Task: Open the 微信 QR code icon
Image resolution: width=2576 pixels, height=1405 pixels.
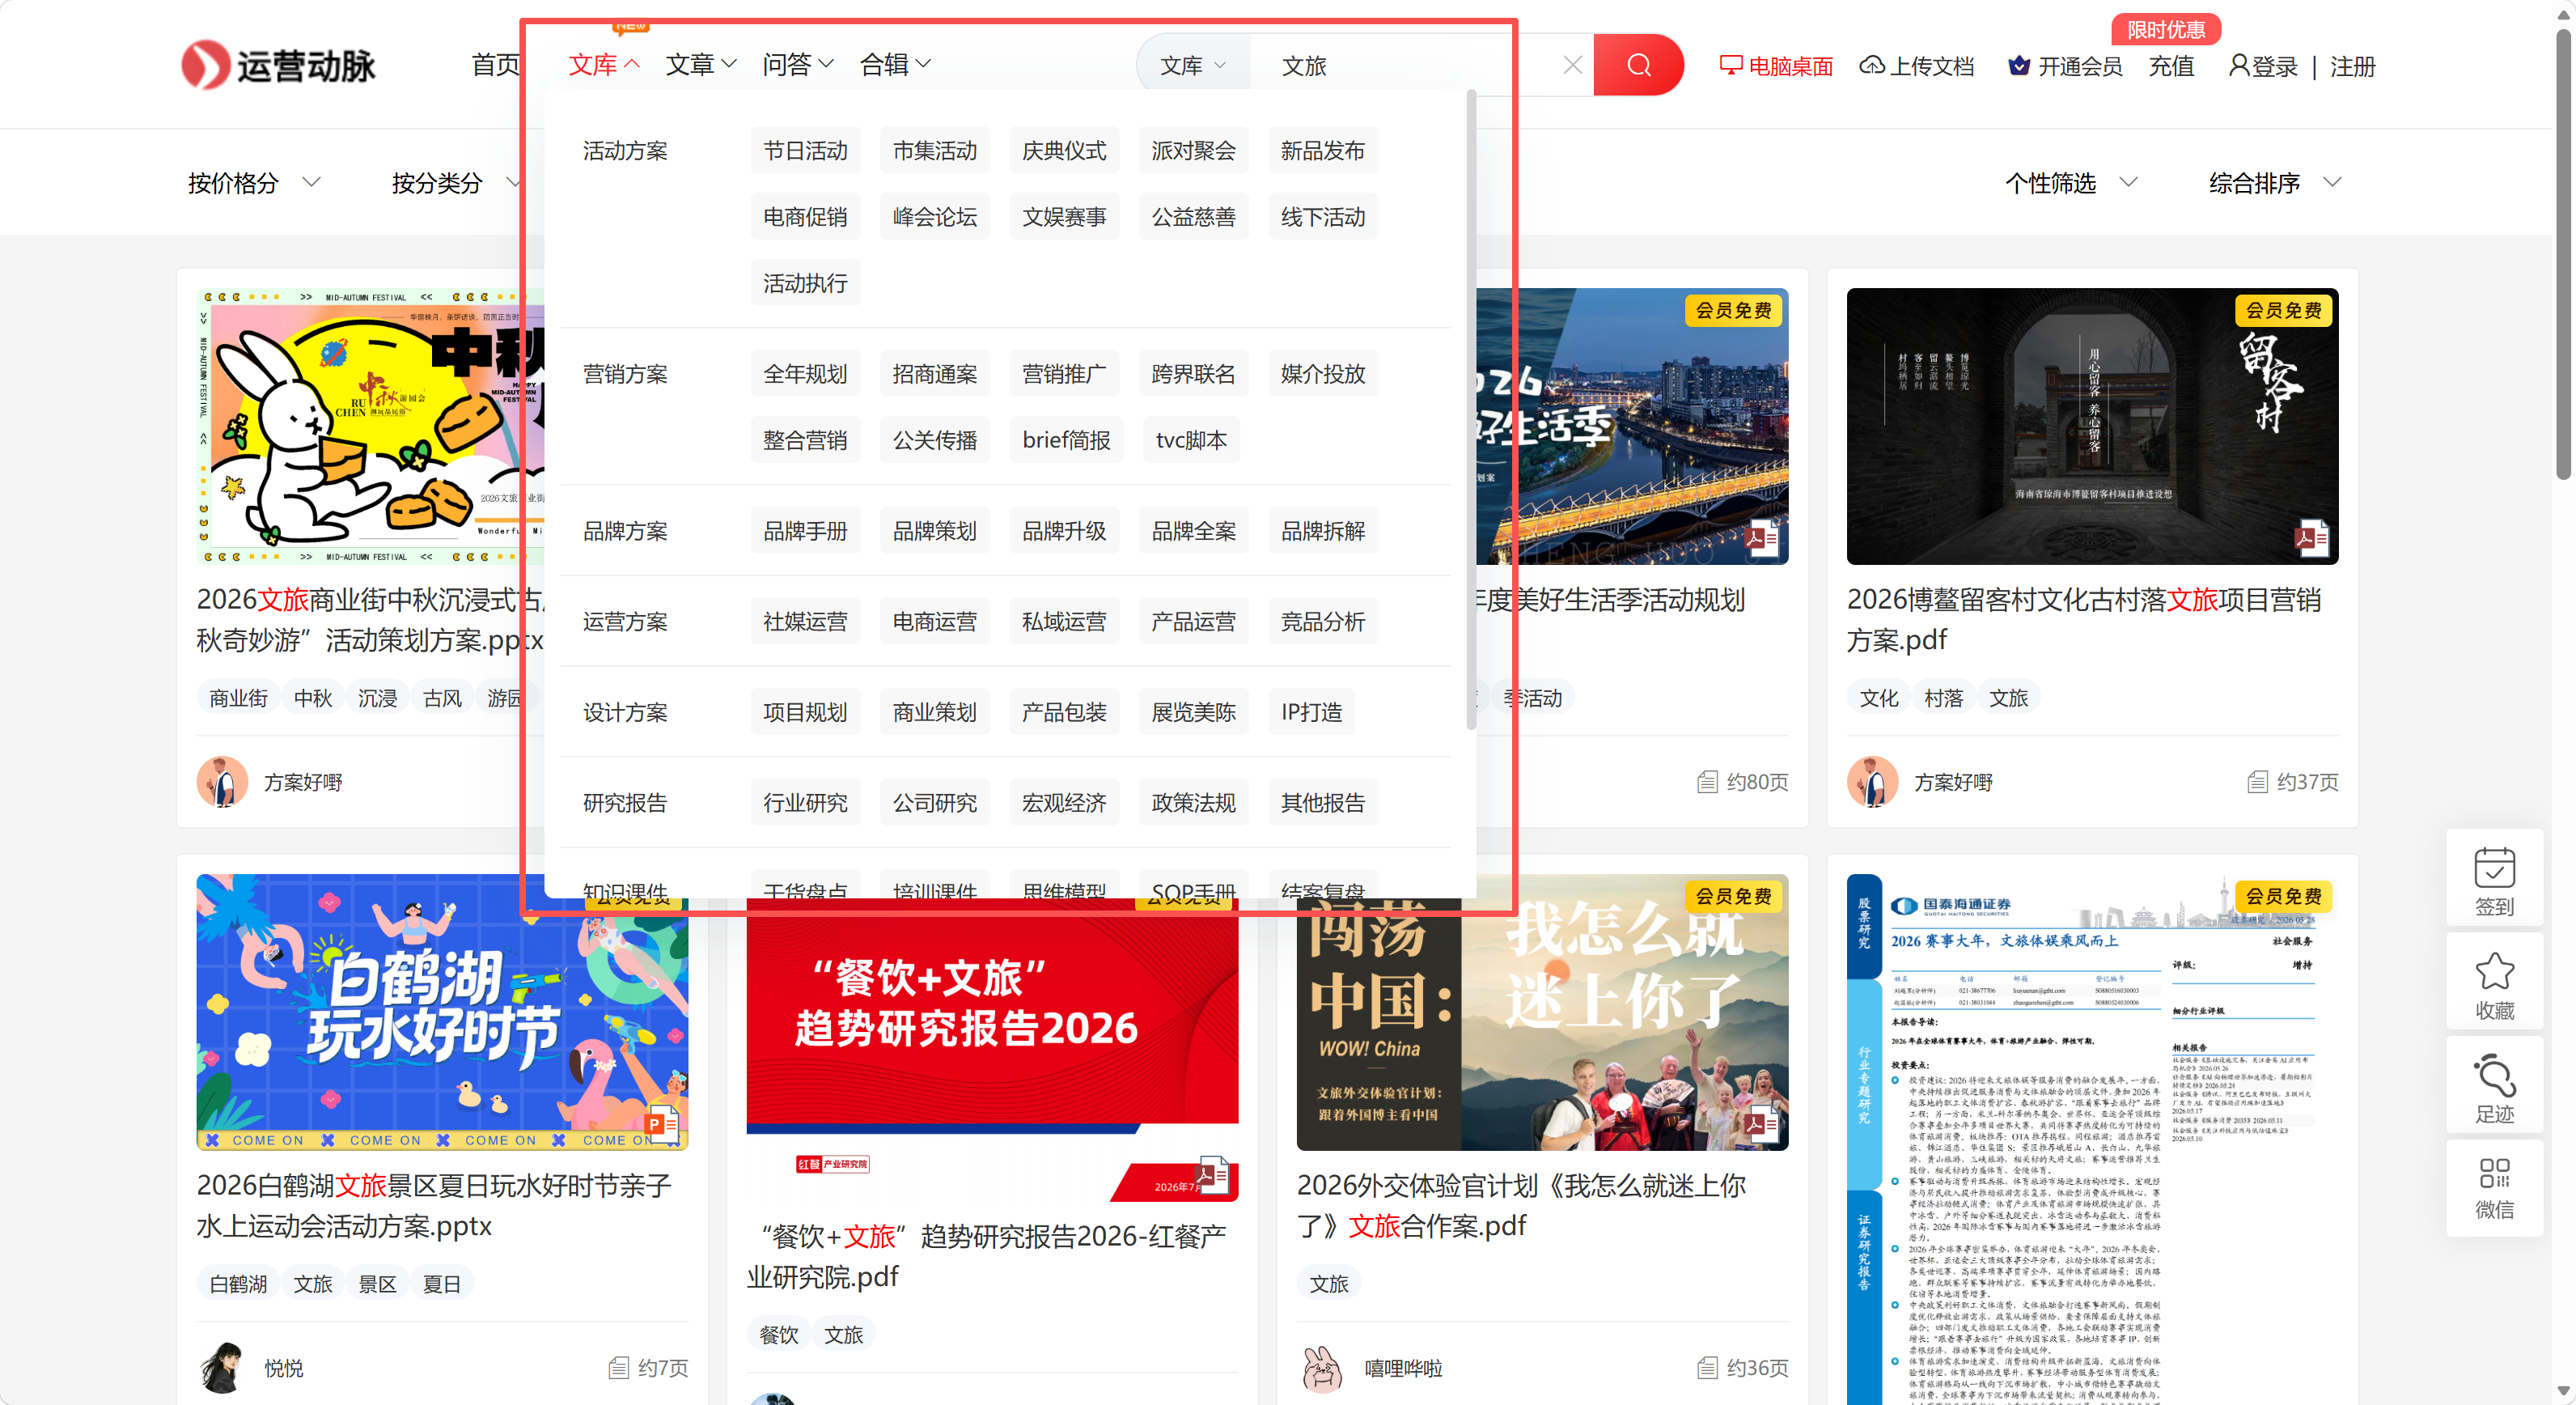Action: click(2494, 1172)
